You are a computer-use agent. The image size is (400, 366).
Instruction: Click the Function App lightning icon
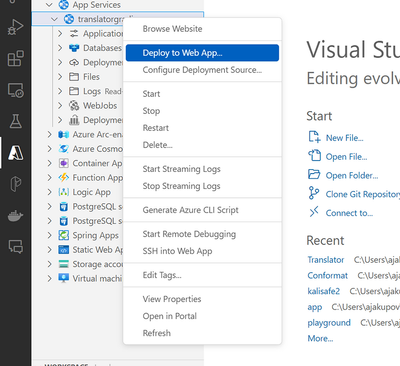click(x=63, y=178)
